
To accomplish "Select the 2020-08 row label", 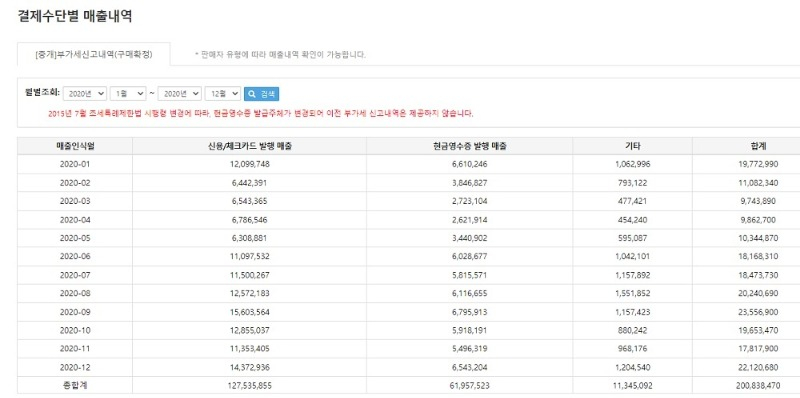I will (x=75, y=293).
